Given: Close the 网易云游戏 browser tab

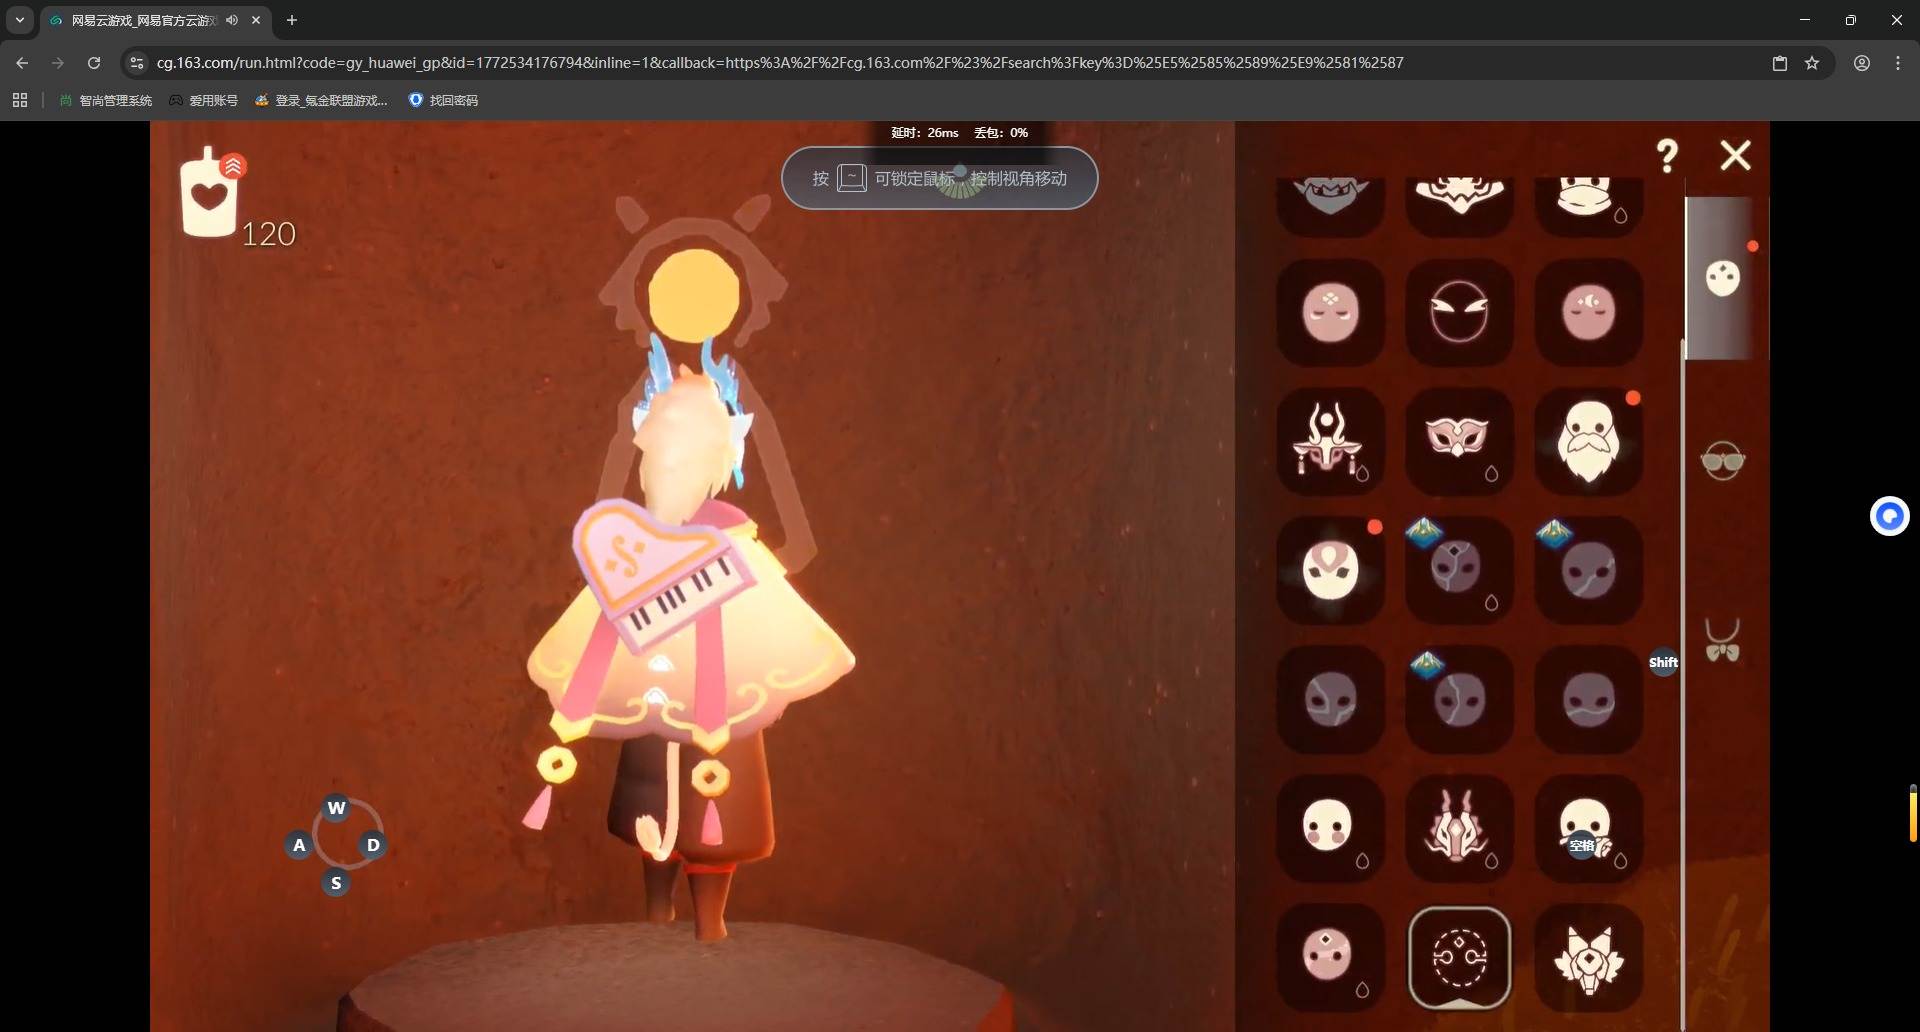Looking at the screenshot, I should coord(256,20).
